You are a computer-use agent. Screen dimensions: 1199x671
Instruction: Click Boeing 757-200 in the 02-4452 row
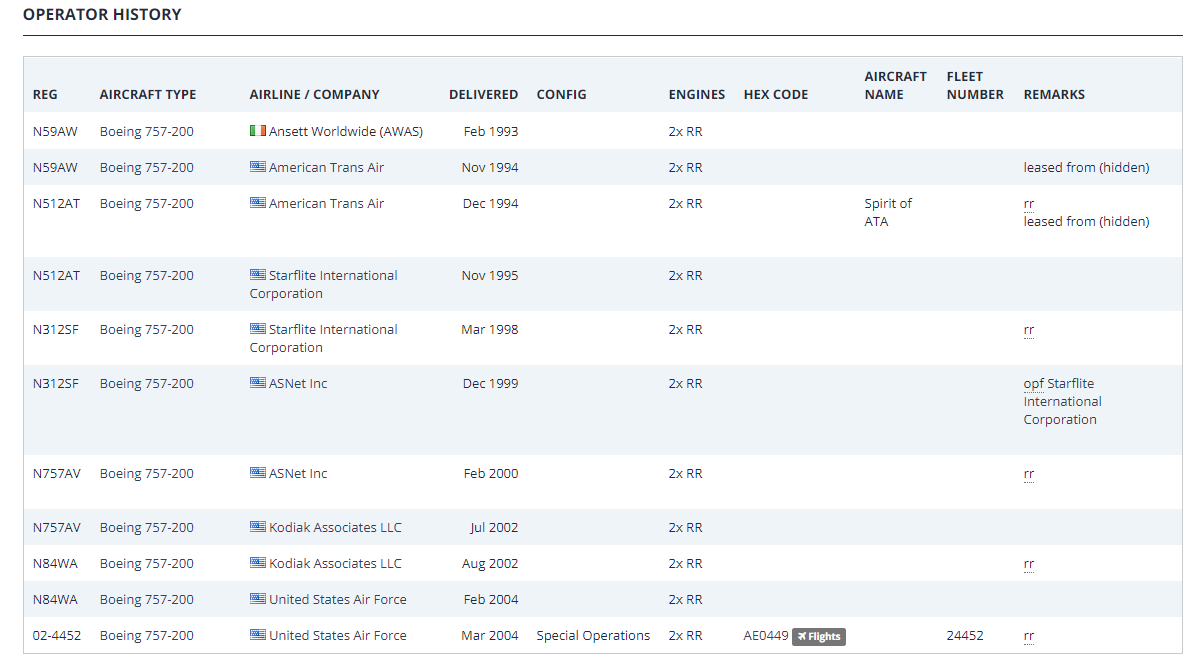(x=147, y=635)
